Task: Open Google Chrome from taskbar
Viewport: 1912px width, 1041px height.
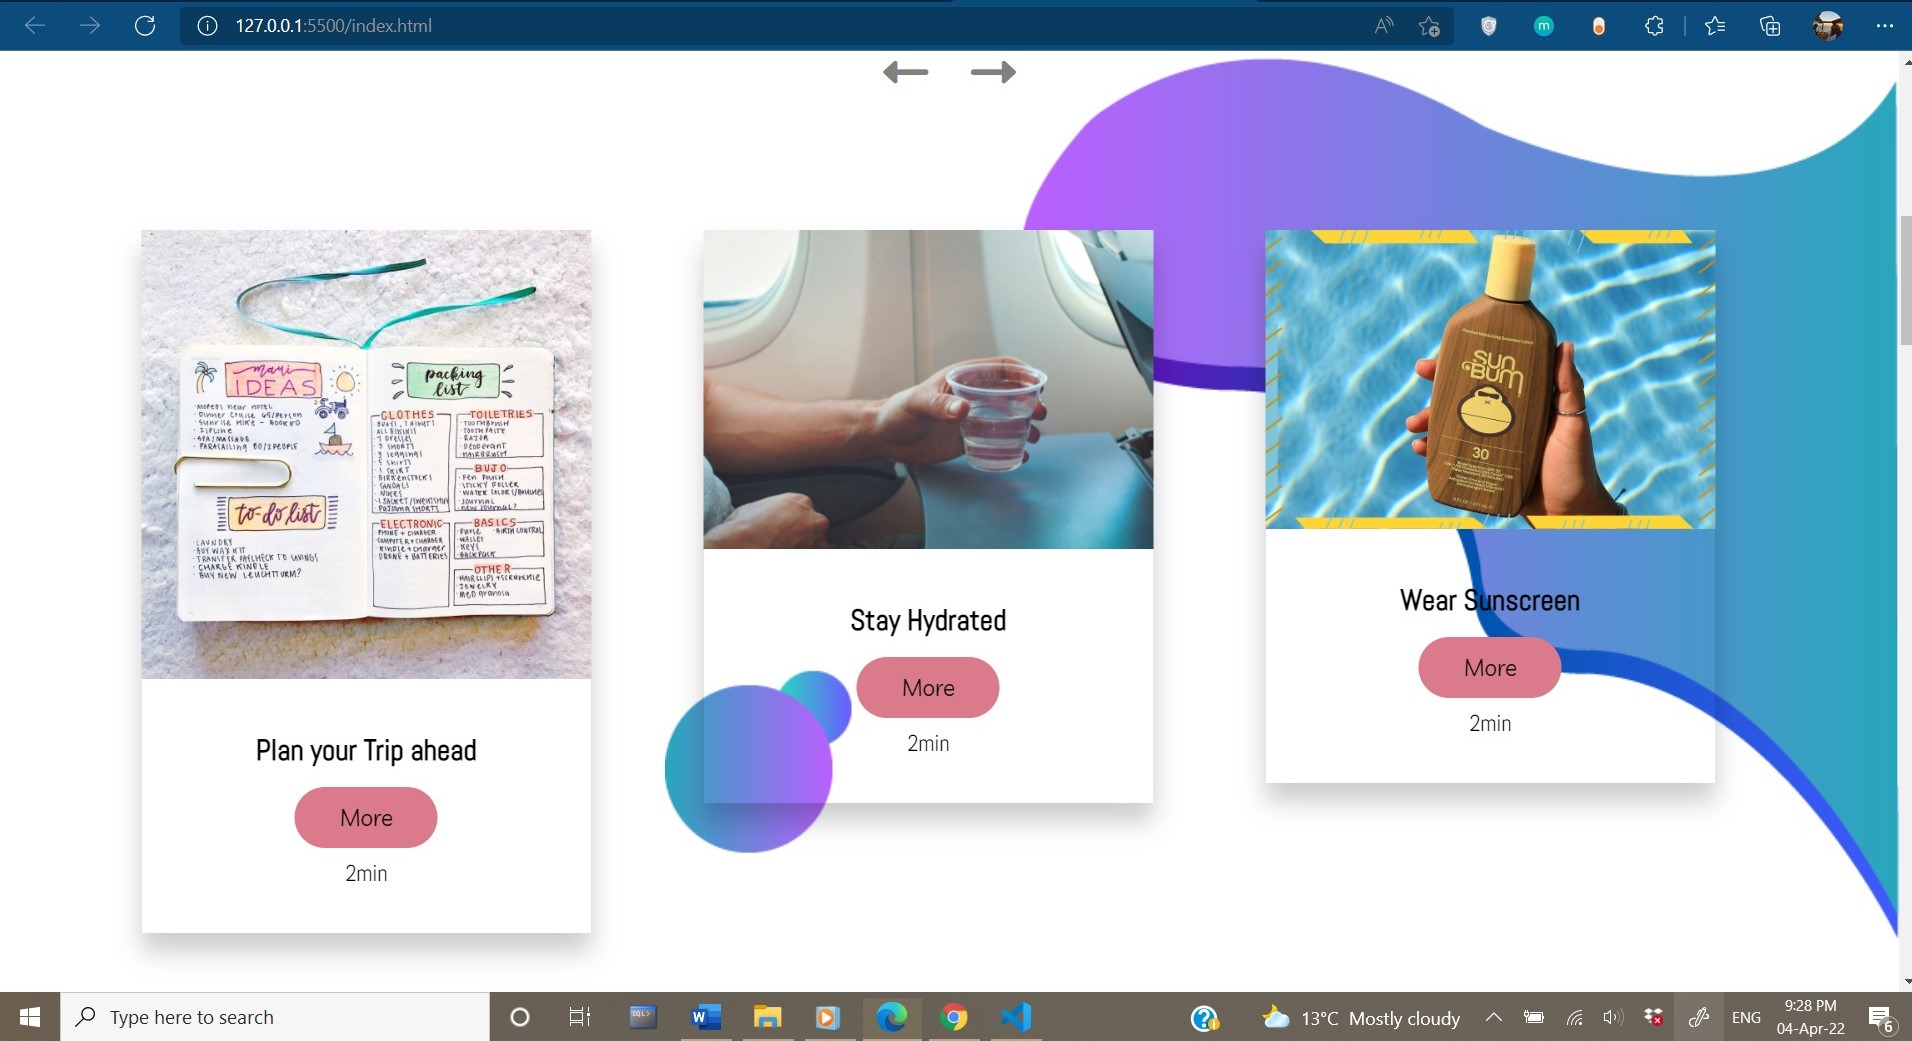Action: pyautogui.click(x=954, y=1017)
